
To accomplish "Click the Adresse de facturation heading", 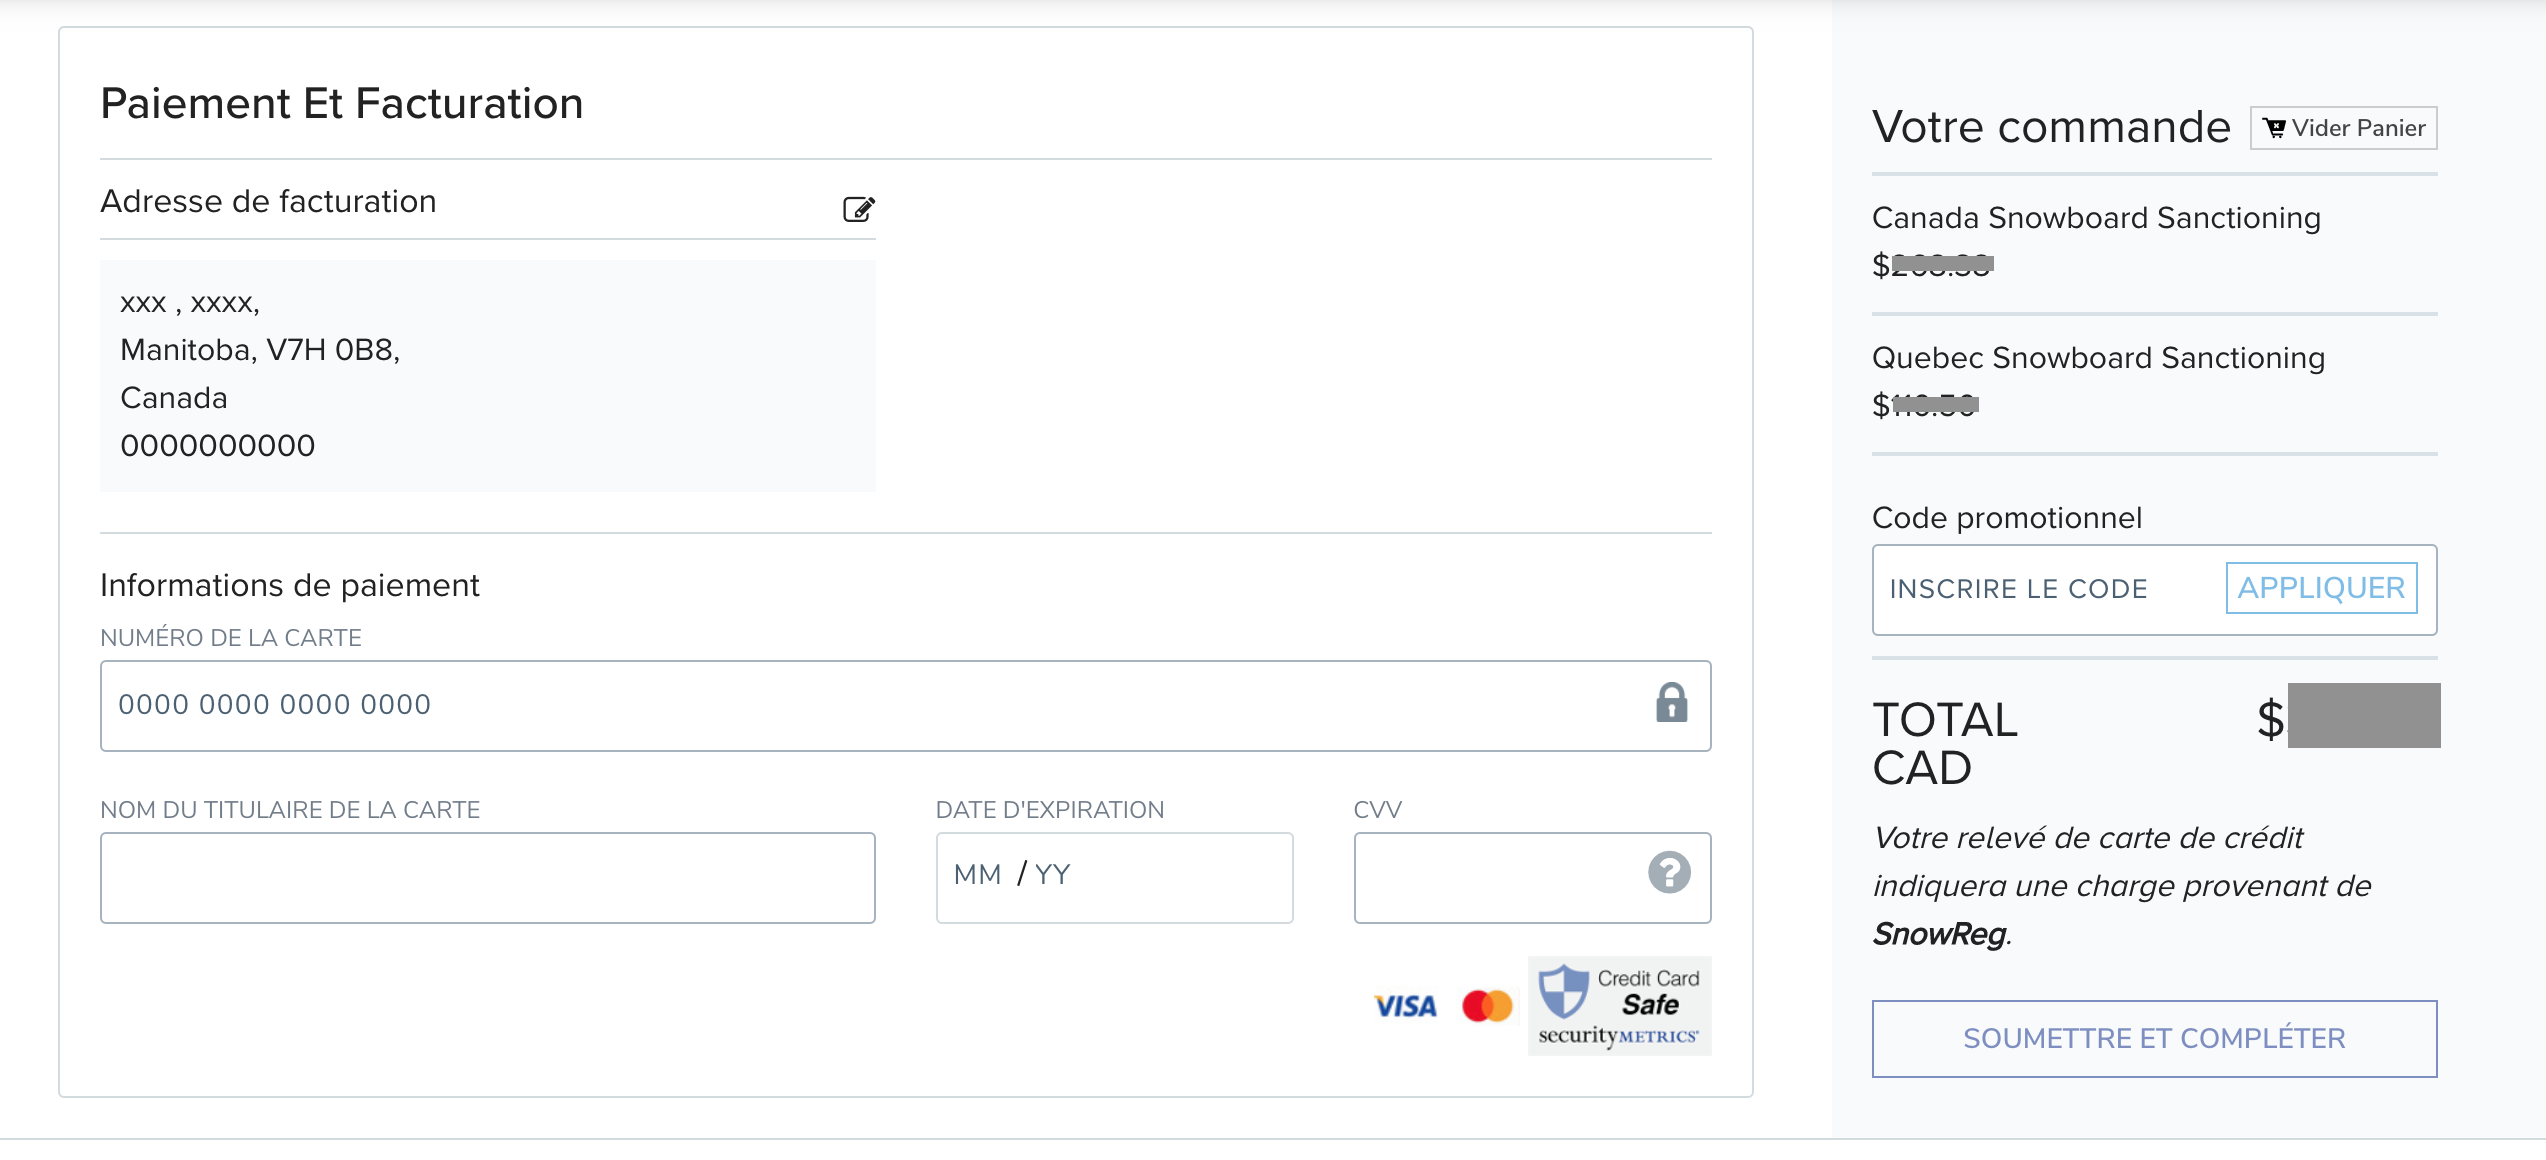I will [268, 202].
